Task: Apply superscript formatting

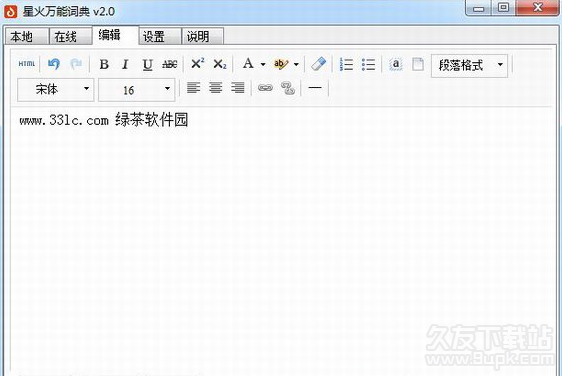Action: pyautogui.click(x=197, y=64)
